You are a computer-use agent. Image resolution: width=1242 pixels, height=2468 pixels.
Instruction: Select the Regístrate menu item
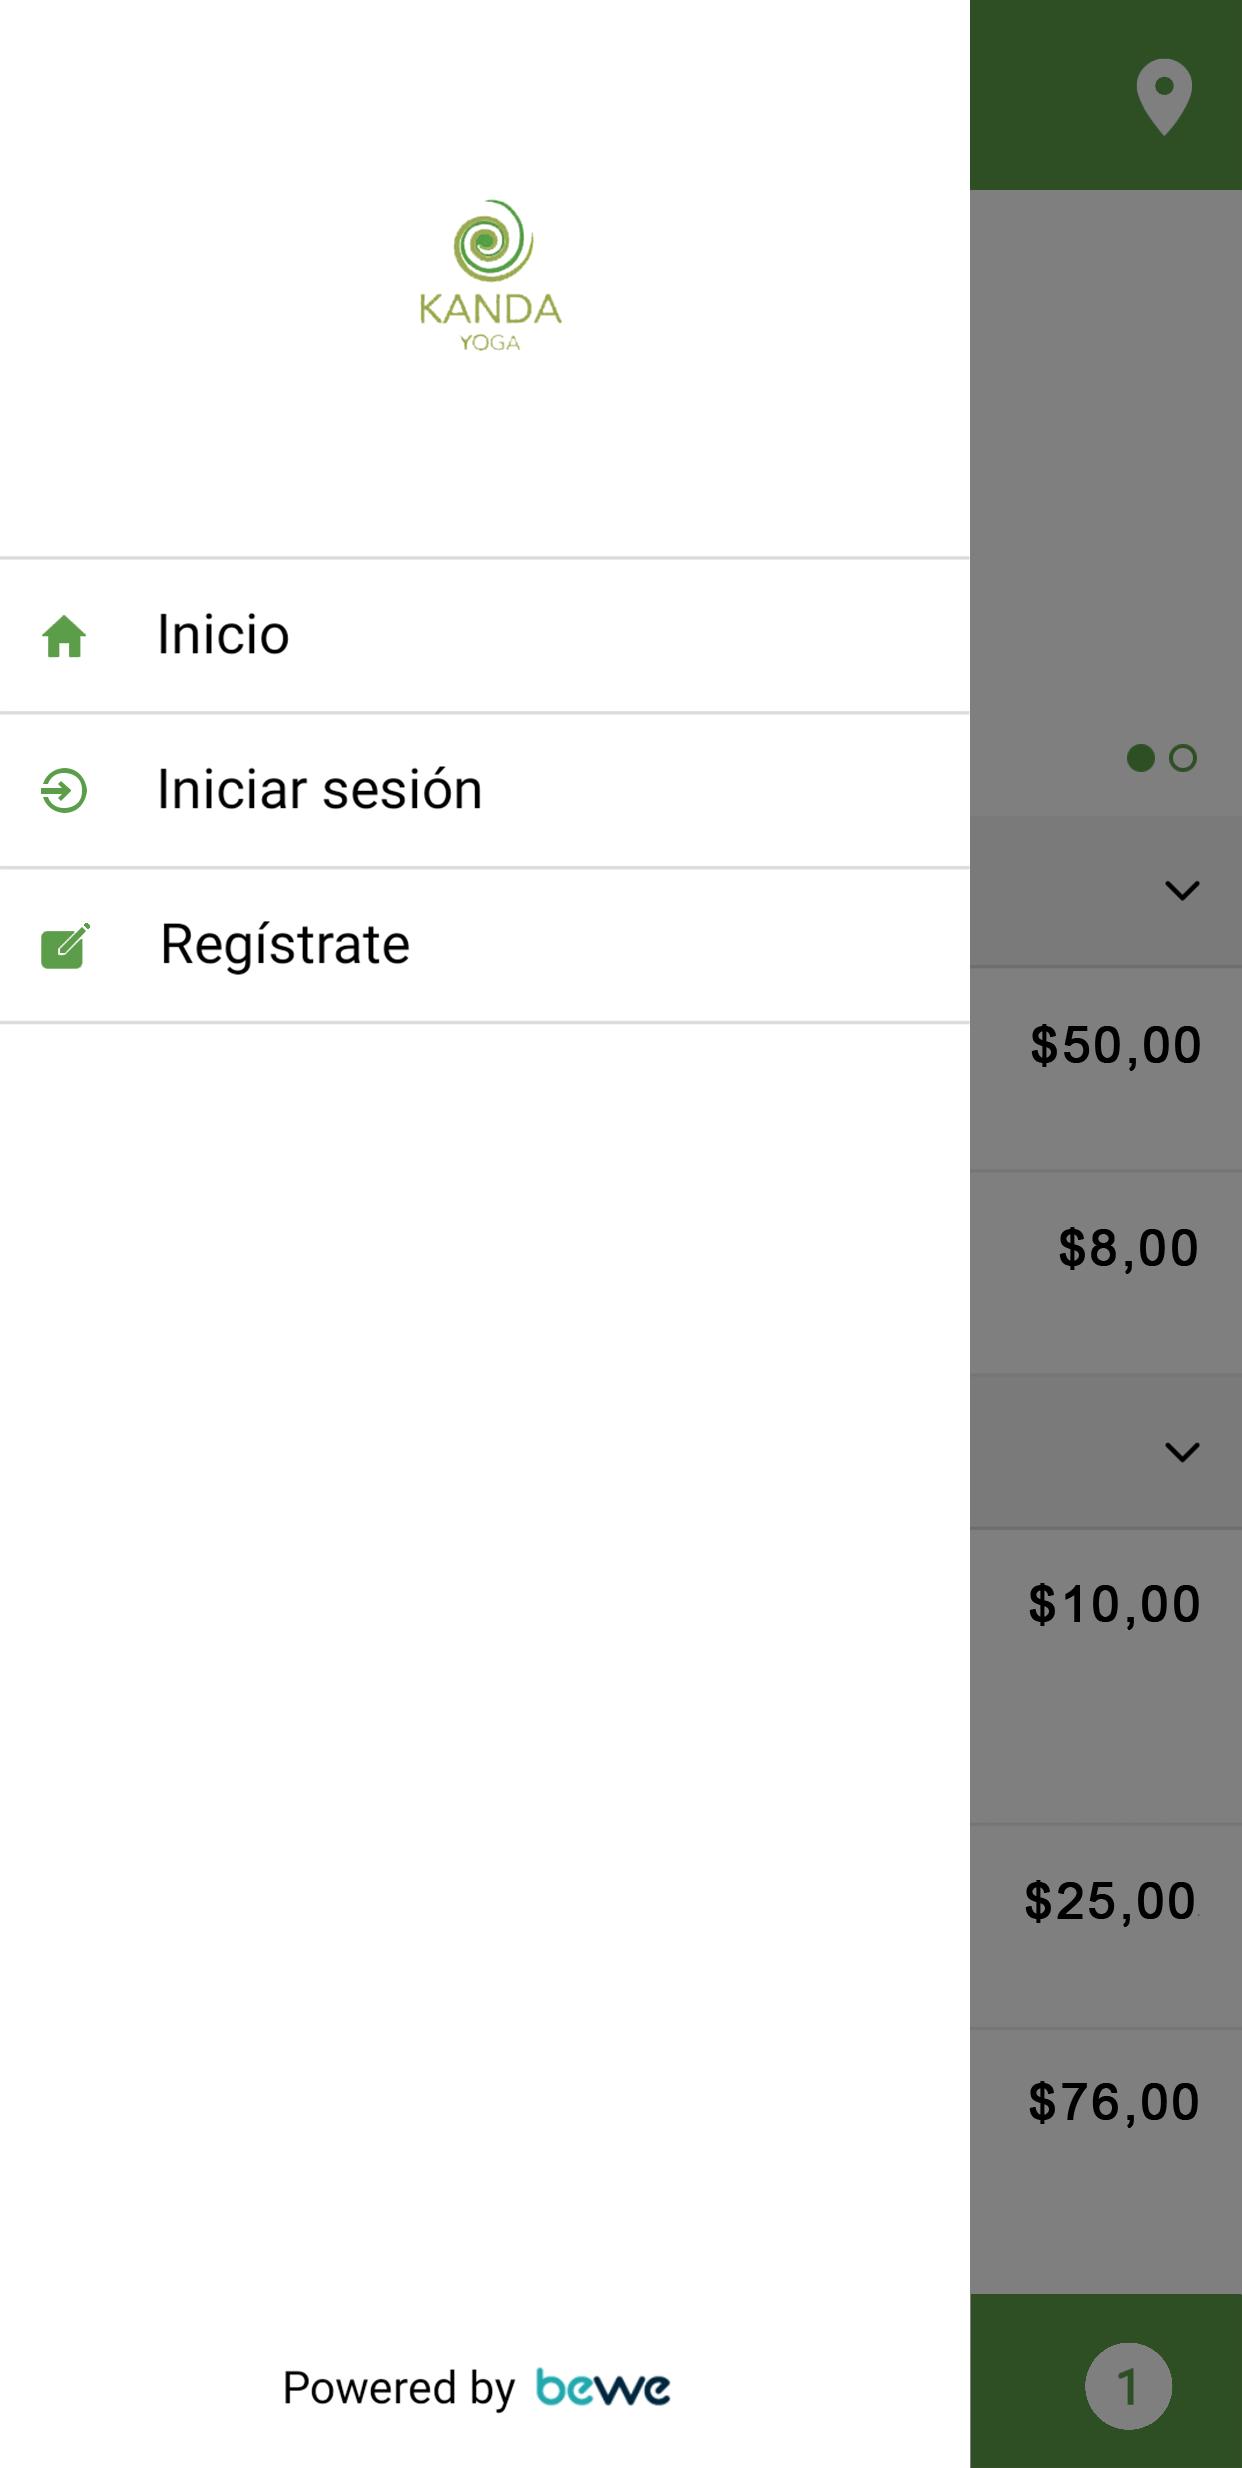(x=485, y=945)
